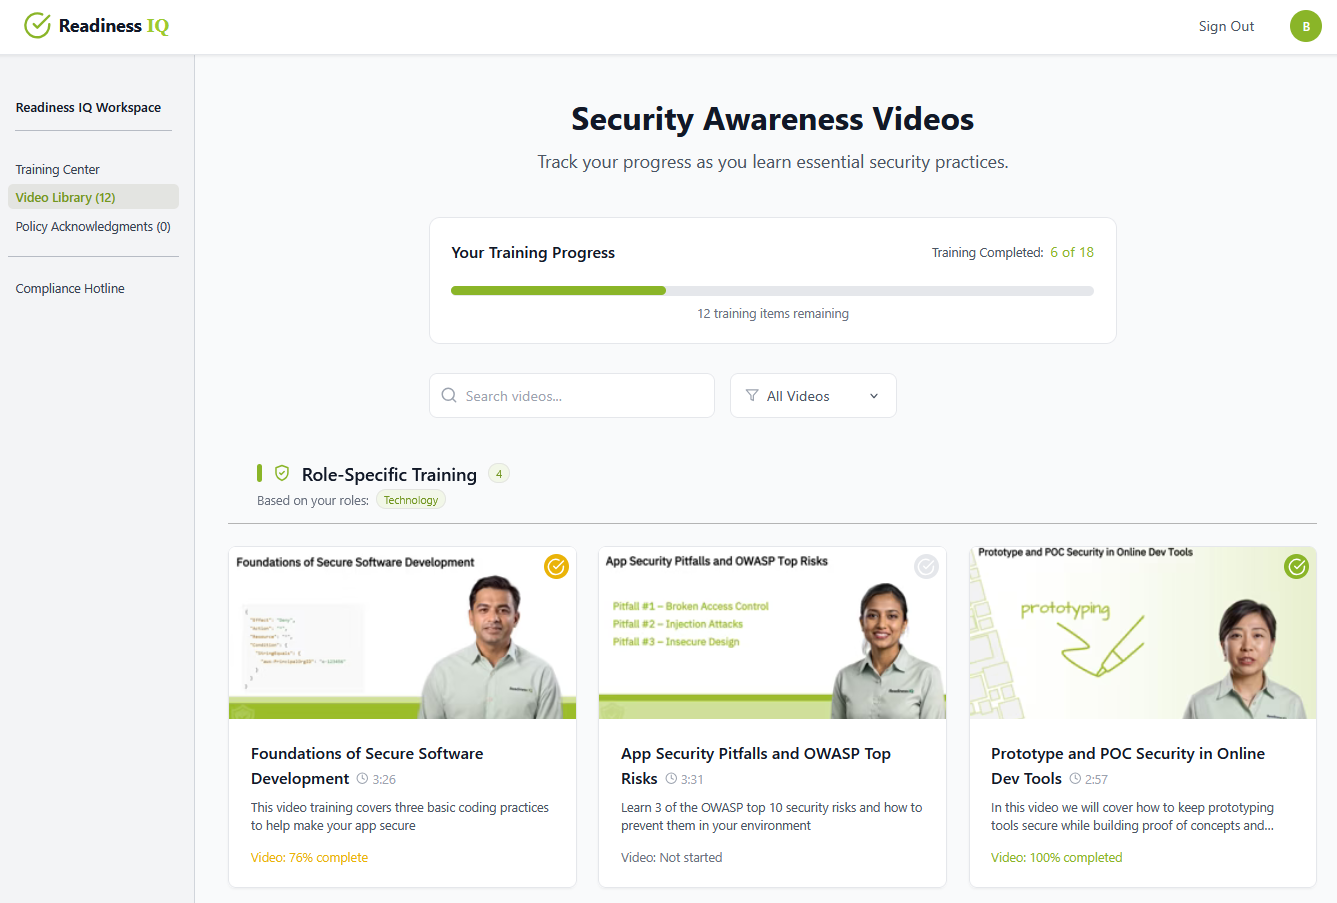Open the Compliance Hotline link
This screenshot has height=903, width=1337.
tap(70, 289)
